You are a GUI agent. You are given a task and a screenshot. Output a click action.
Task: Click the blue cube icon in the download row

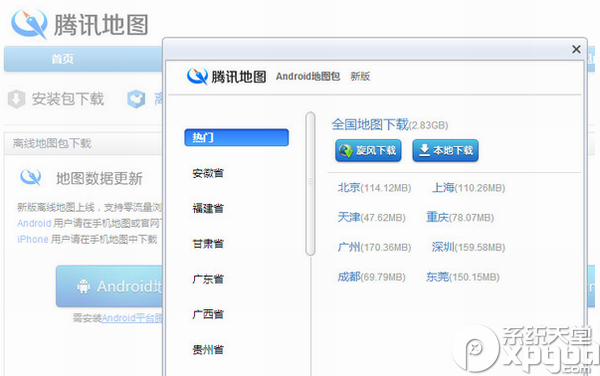[136, 99]
